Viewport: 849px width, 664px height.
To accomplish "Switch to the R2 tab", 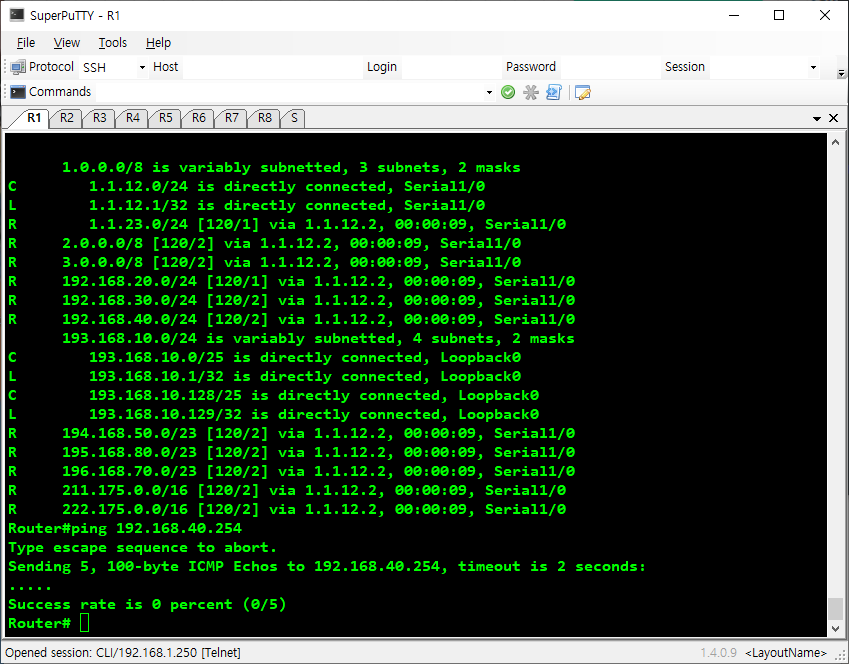I will [67, 118].
